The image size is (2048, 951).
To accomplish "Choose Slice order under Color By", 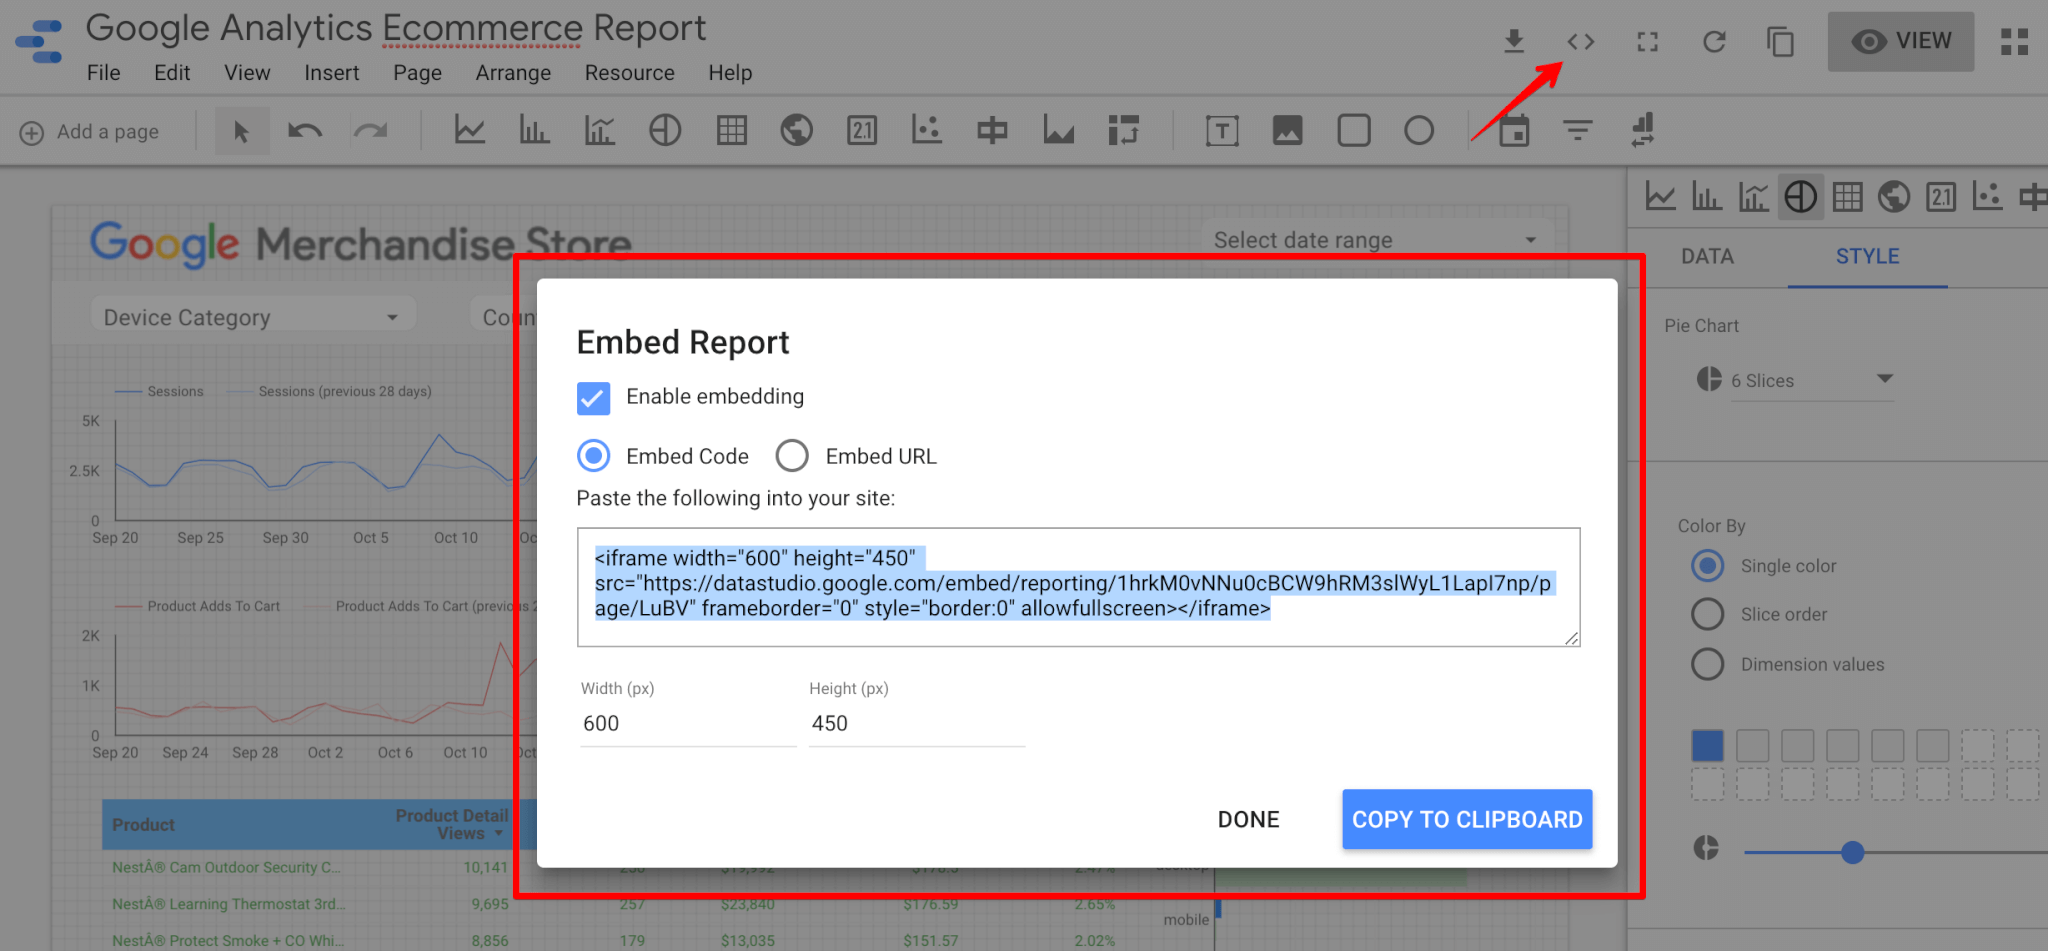I will point(1708,614).
